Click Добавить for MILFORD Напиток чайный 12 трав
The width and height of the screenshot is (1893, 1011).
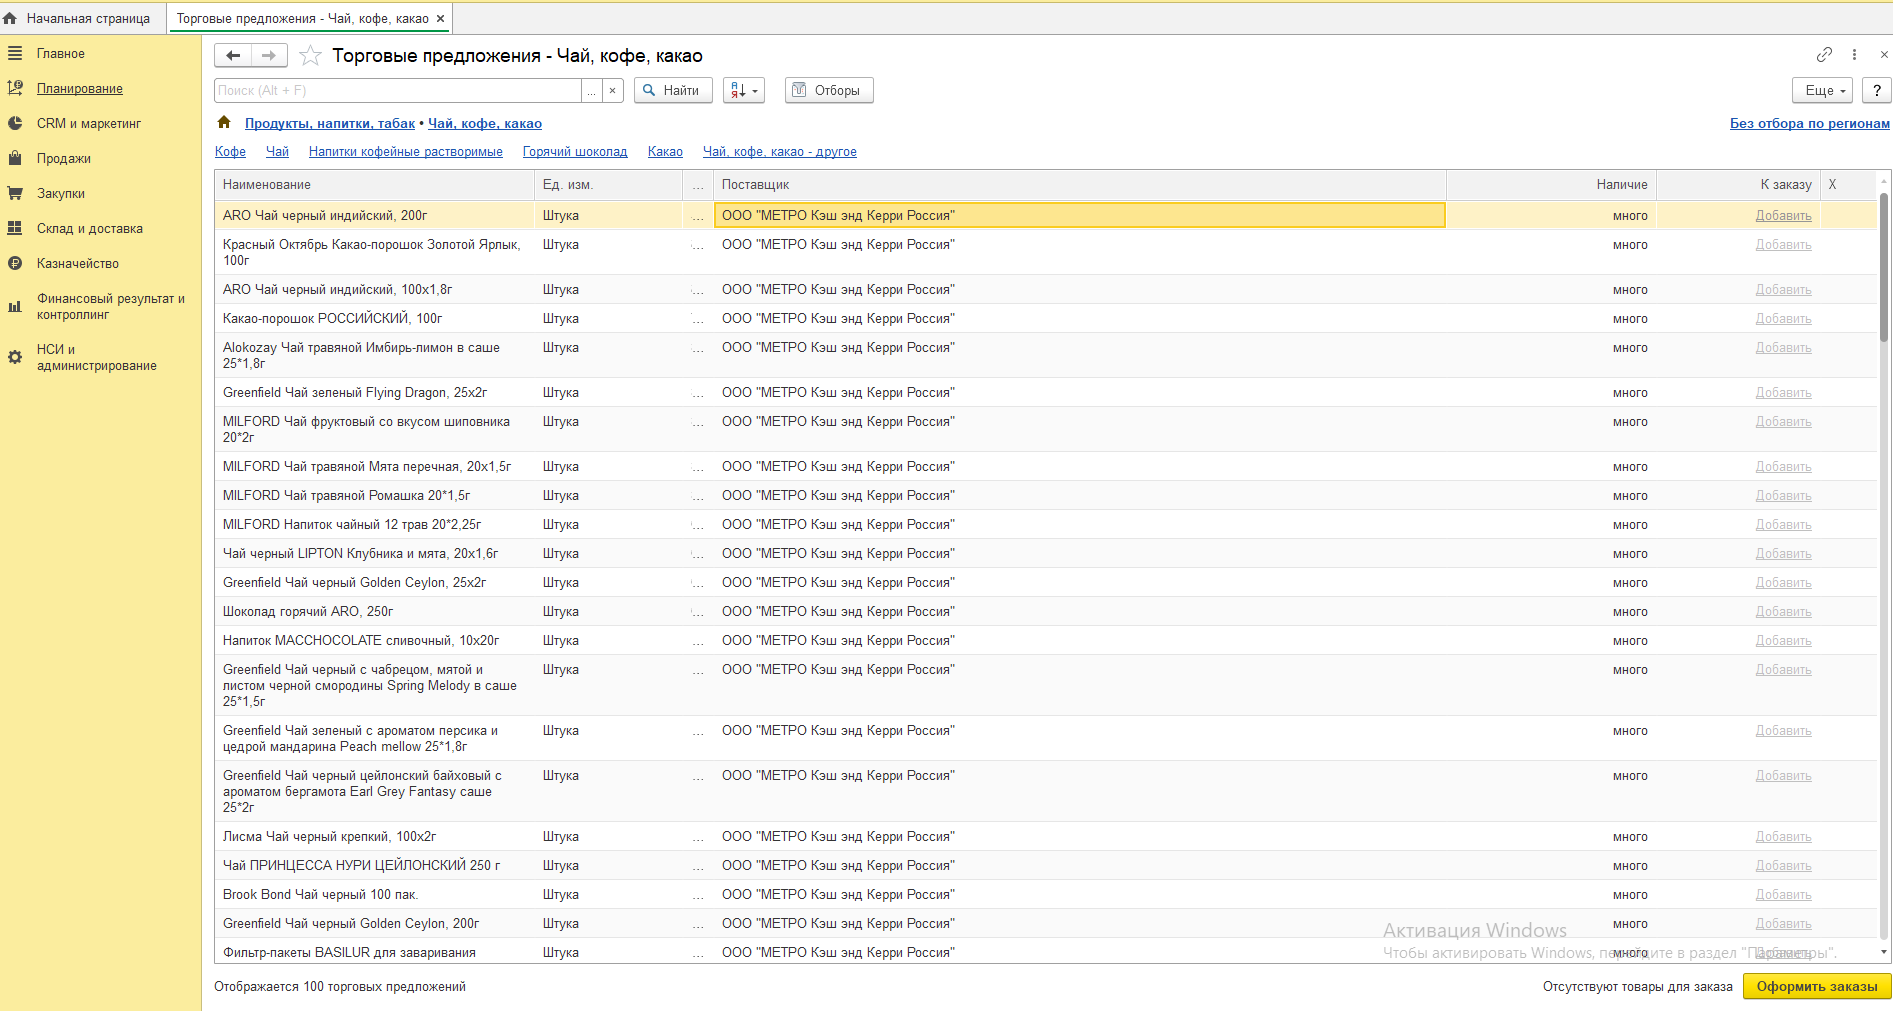click(1783, 524)
